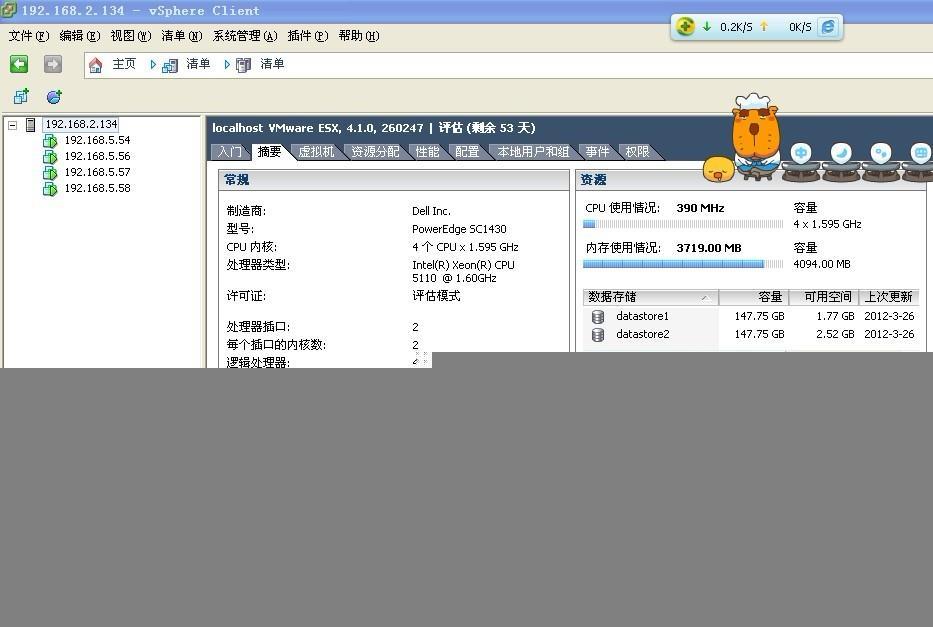Click the 0.2K/S download speed readout
Viewport: 933px width, 627px height.
click(736, 27)
